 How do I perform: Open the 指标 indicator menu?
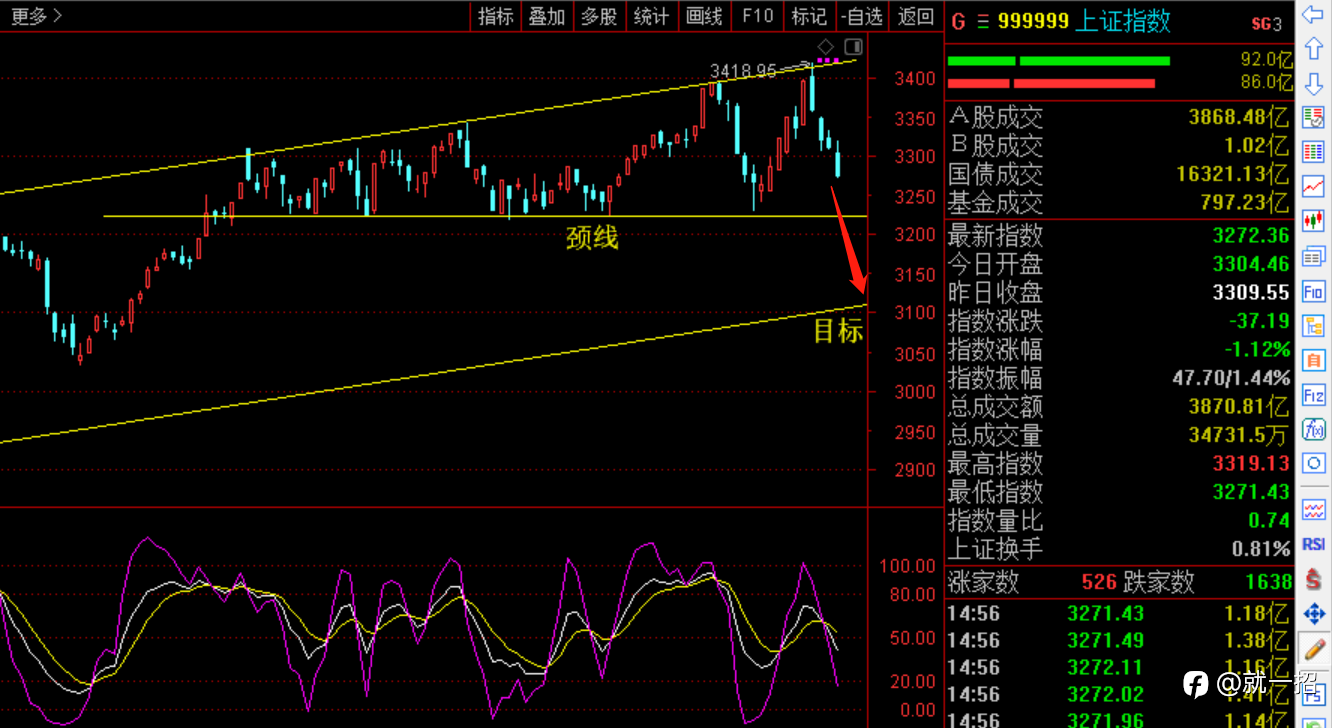(496, 16)
